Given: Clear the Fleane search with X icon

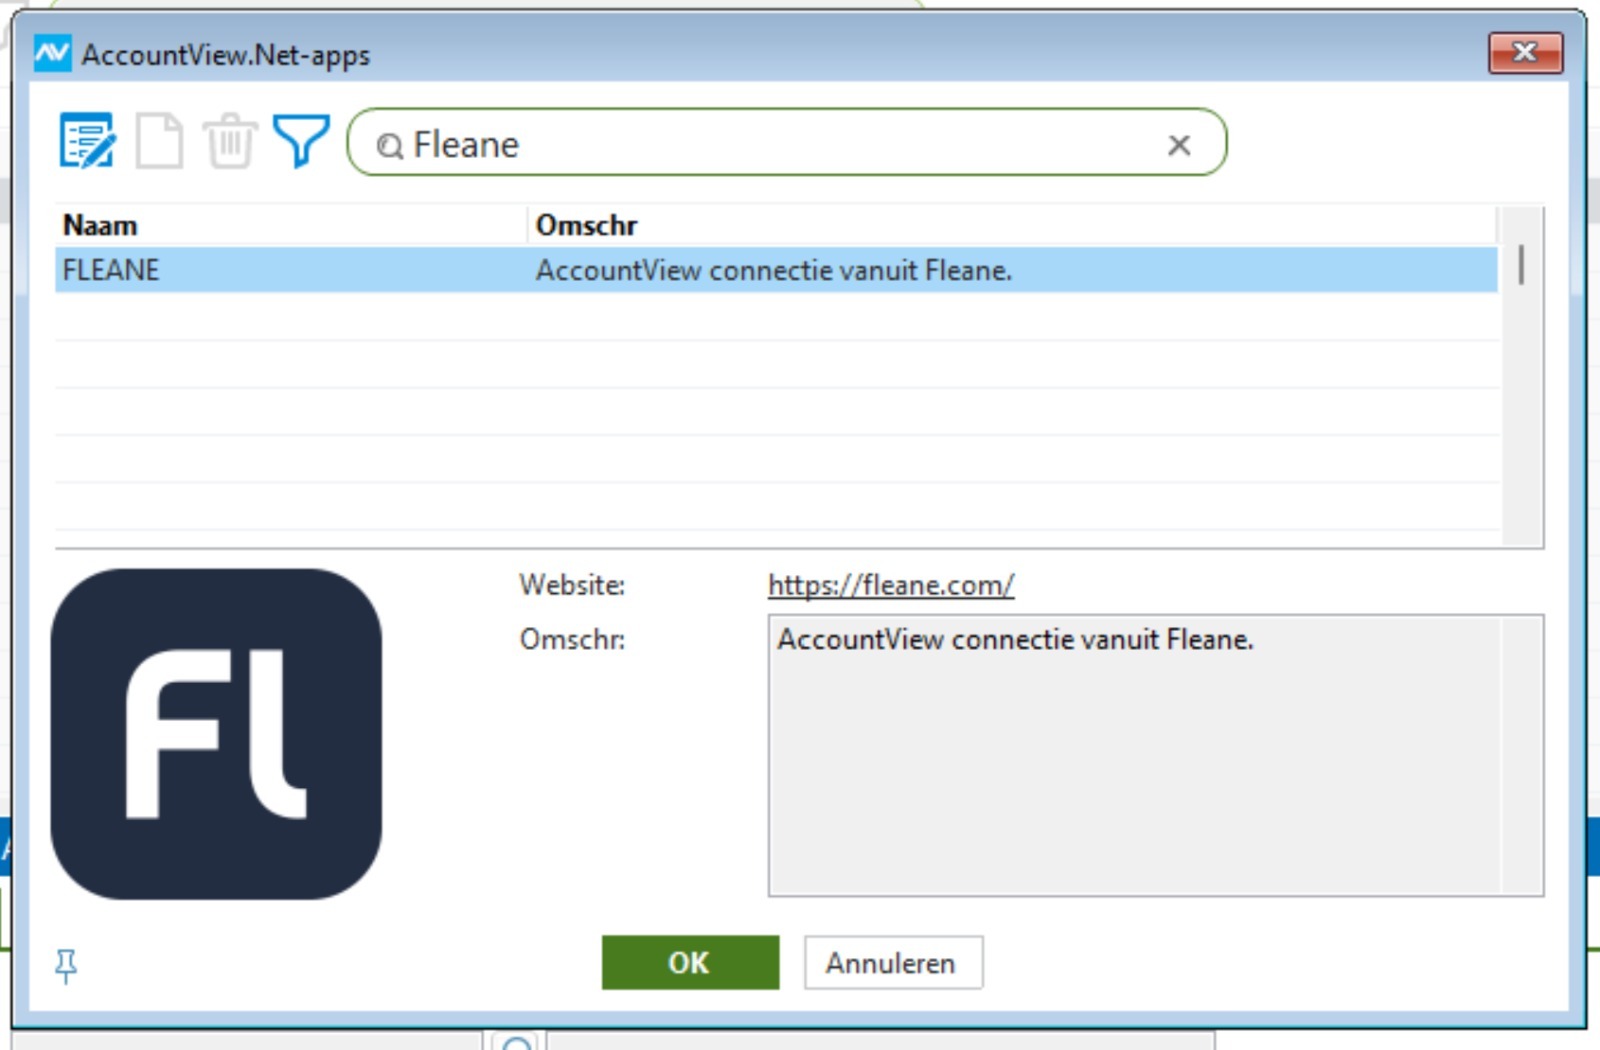Looking at the screenshot, I should pyautogui.click(x=1179, y=145).
